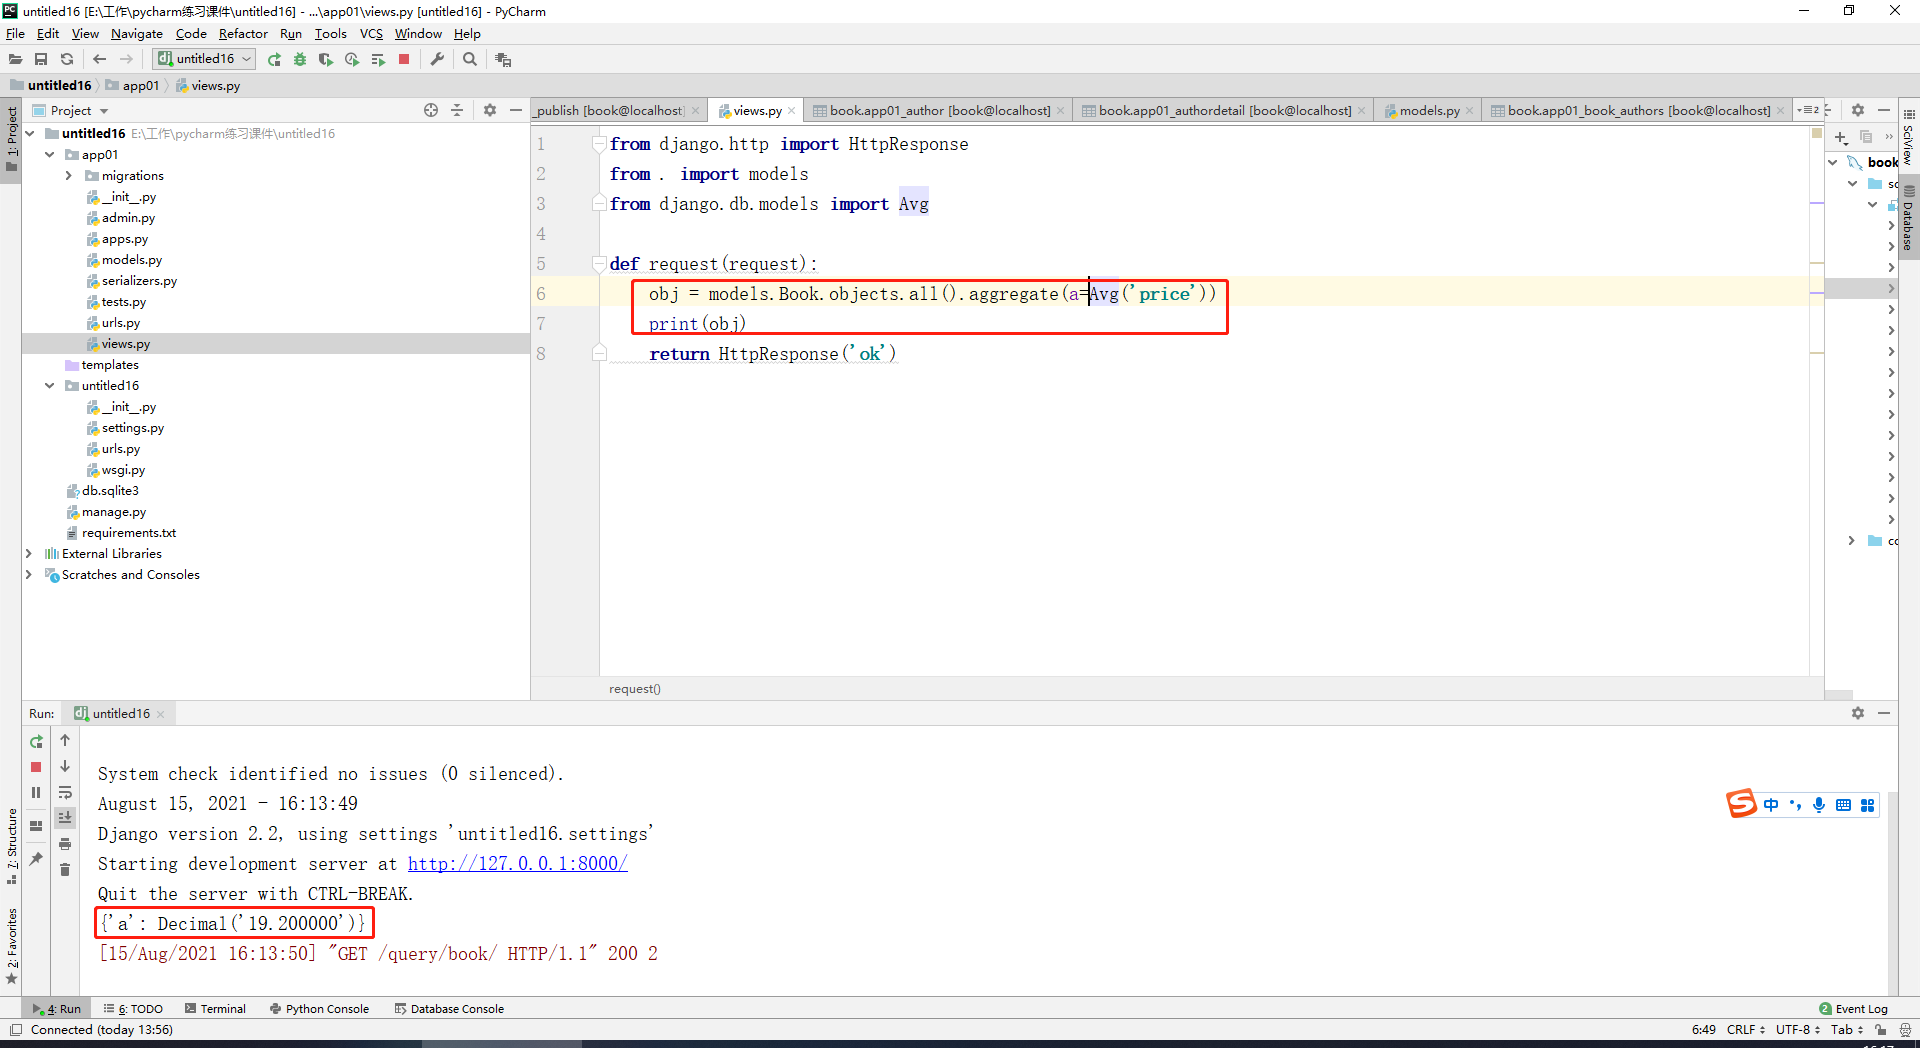Add a new data source with the plus icon
Screen dimensions: 1920x1048
pyautogui.click(x=1841, y=137)
